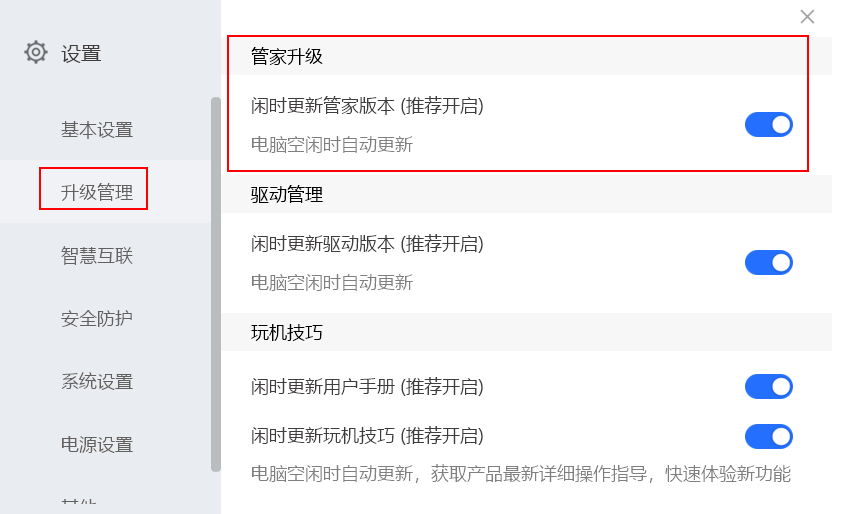Image resolution: width=841 pixels, height=514 pixels.
Task: Click the 管家升级 section header
Action: (x=287, y=57)
